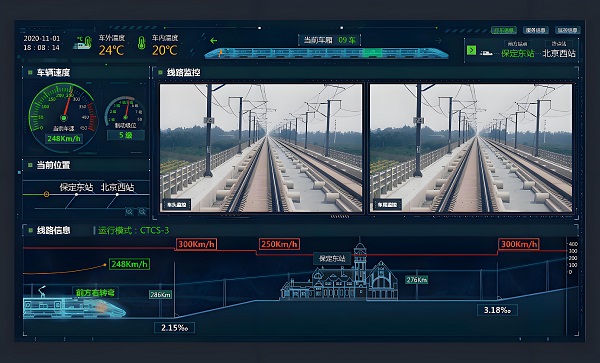
Task: Switch to the middle top-right info tab
Action: coord(536,30)
